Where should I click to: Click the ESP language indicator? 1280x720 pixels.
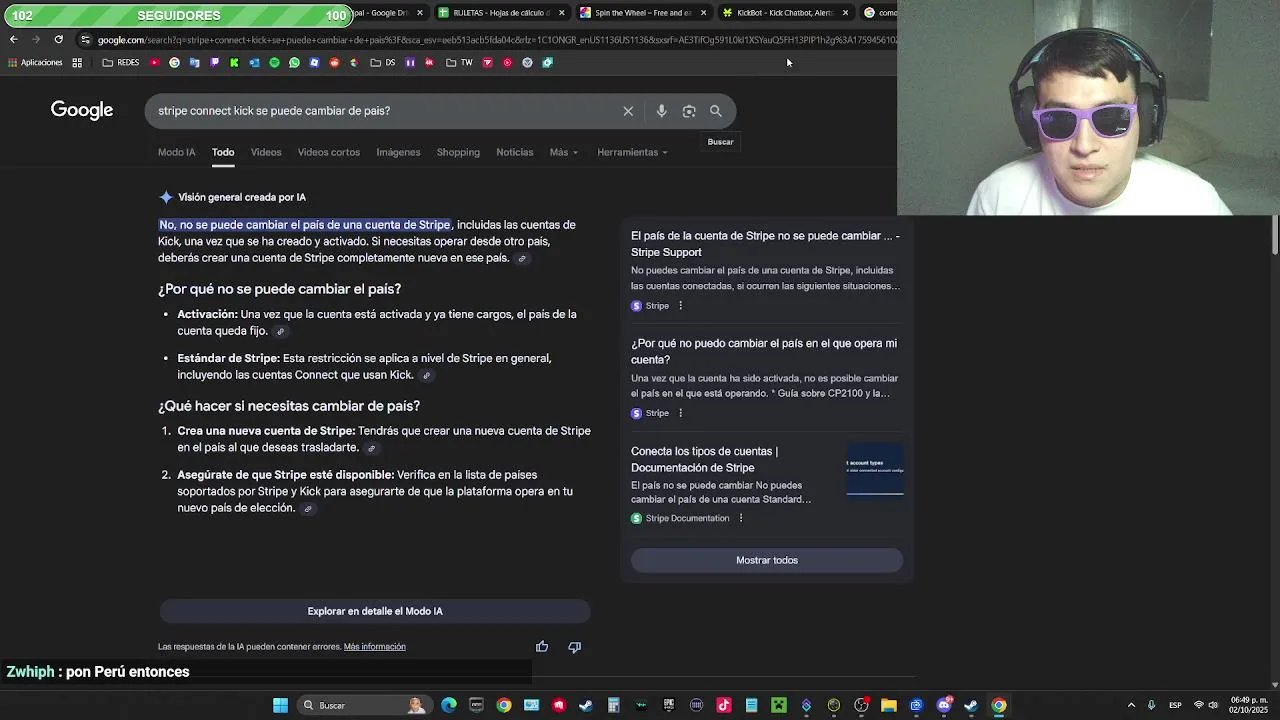[x=1175, y=705]
